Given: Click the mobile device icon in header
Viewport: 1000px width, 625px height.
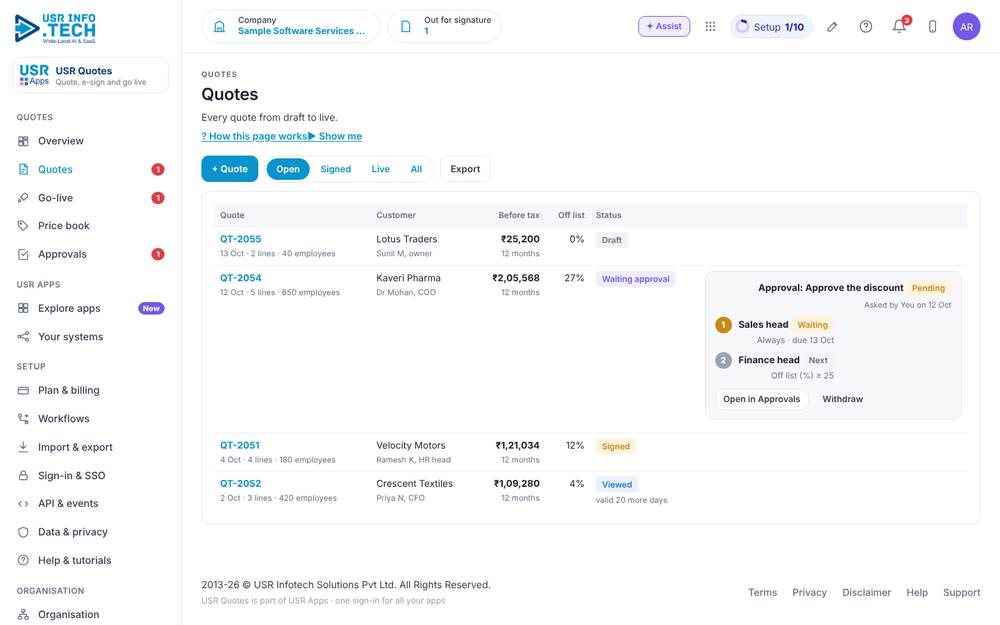Looking at the screenshot, I should click(x=932, y=26).
